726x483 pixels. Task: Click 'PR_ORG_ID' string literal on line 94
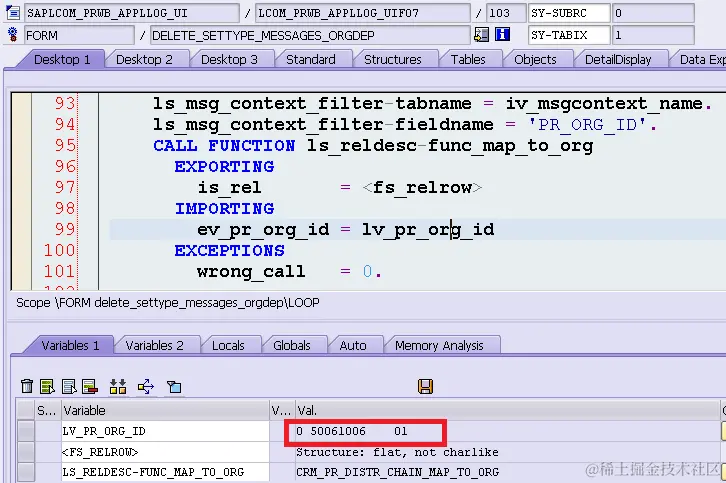[588, 125]
